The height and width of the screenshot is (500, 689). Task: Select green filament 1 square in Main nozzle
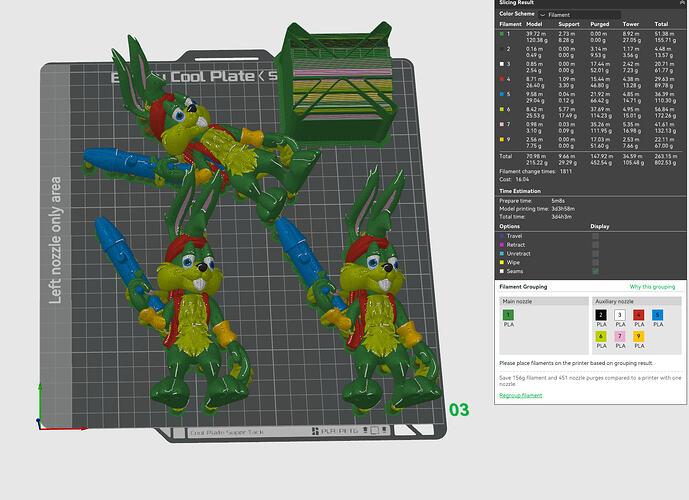point(508,315)
